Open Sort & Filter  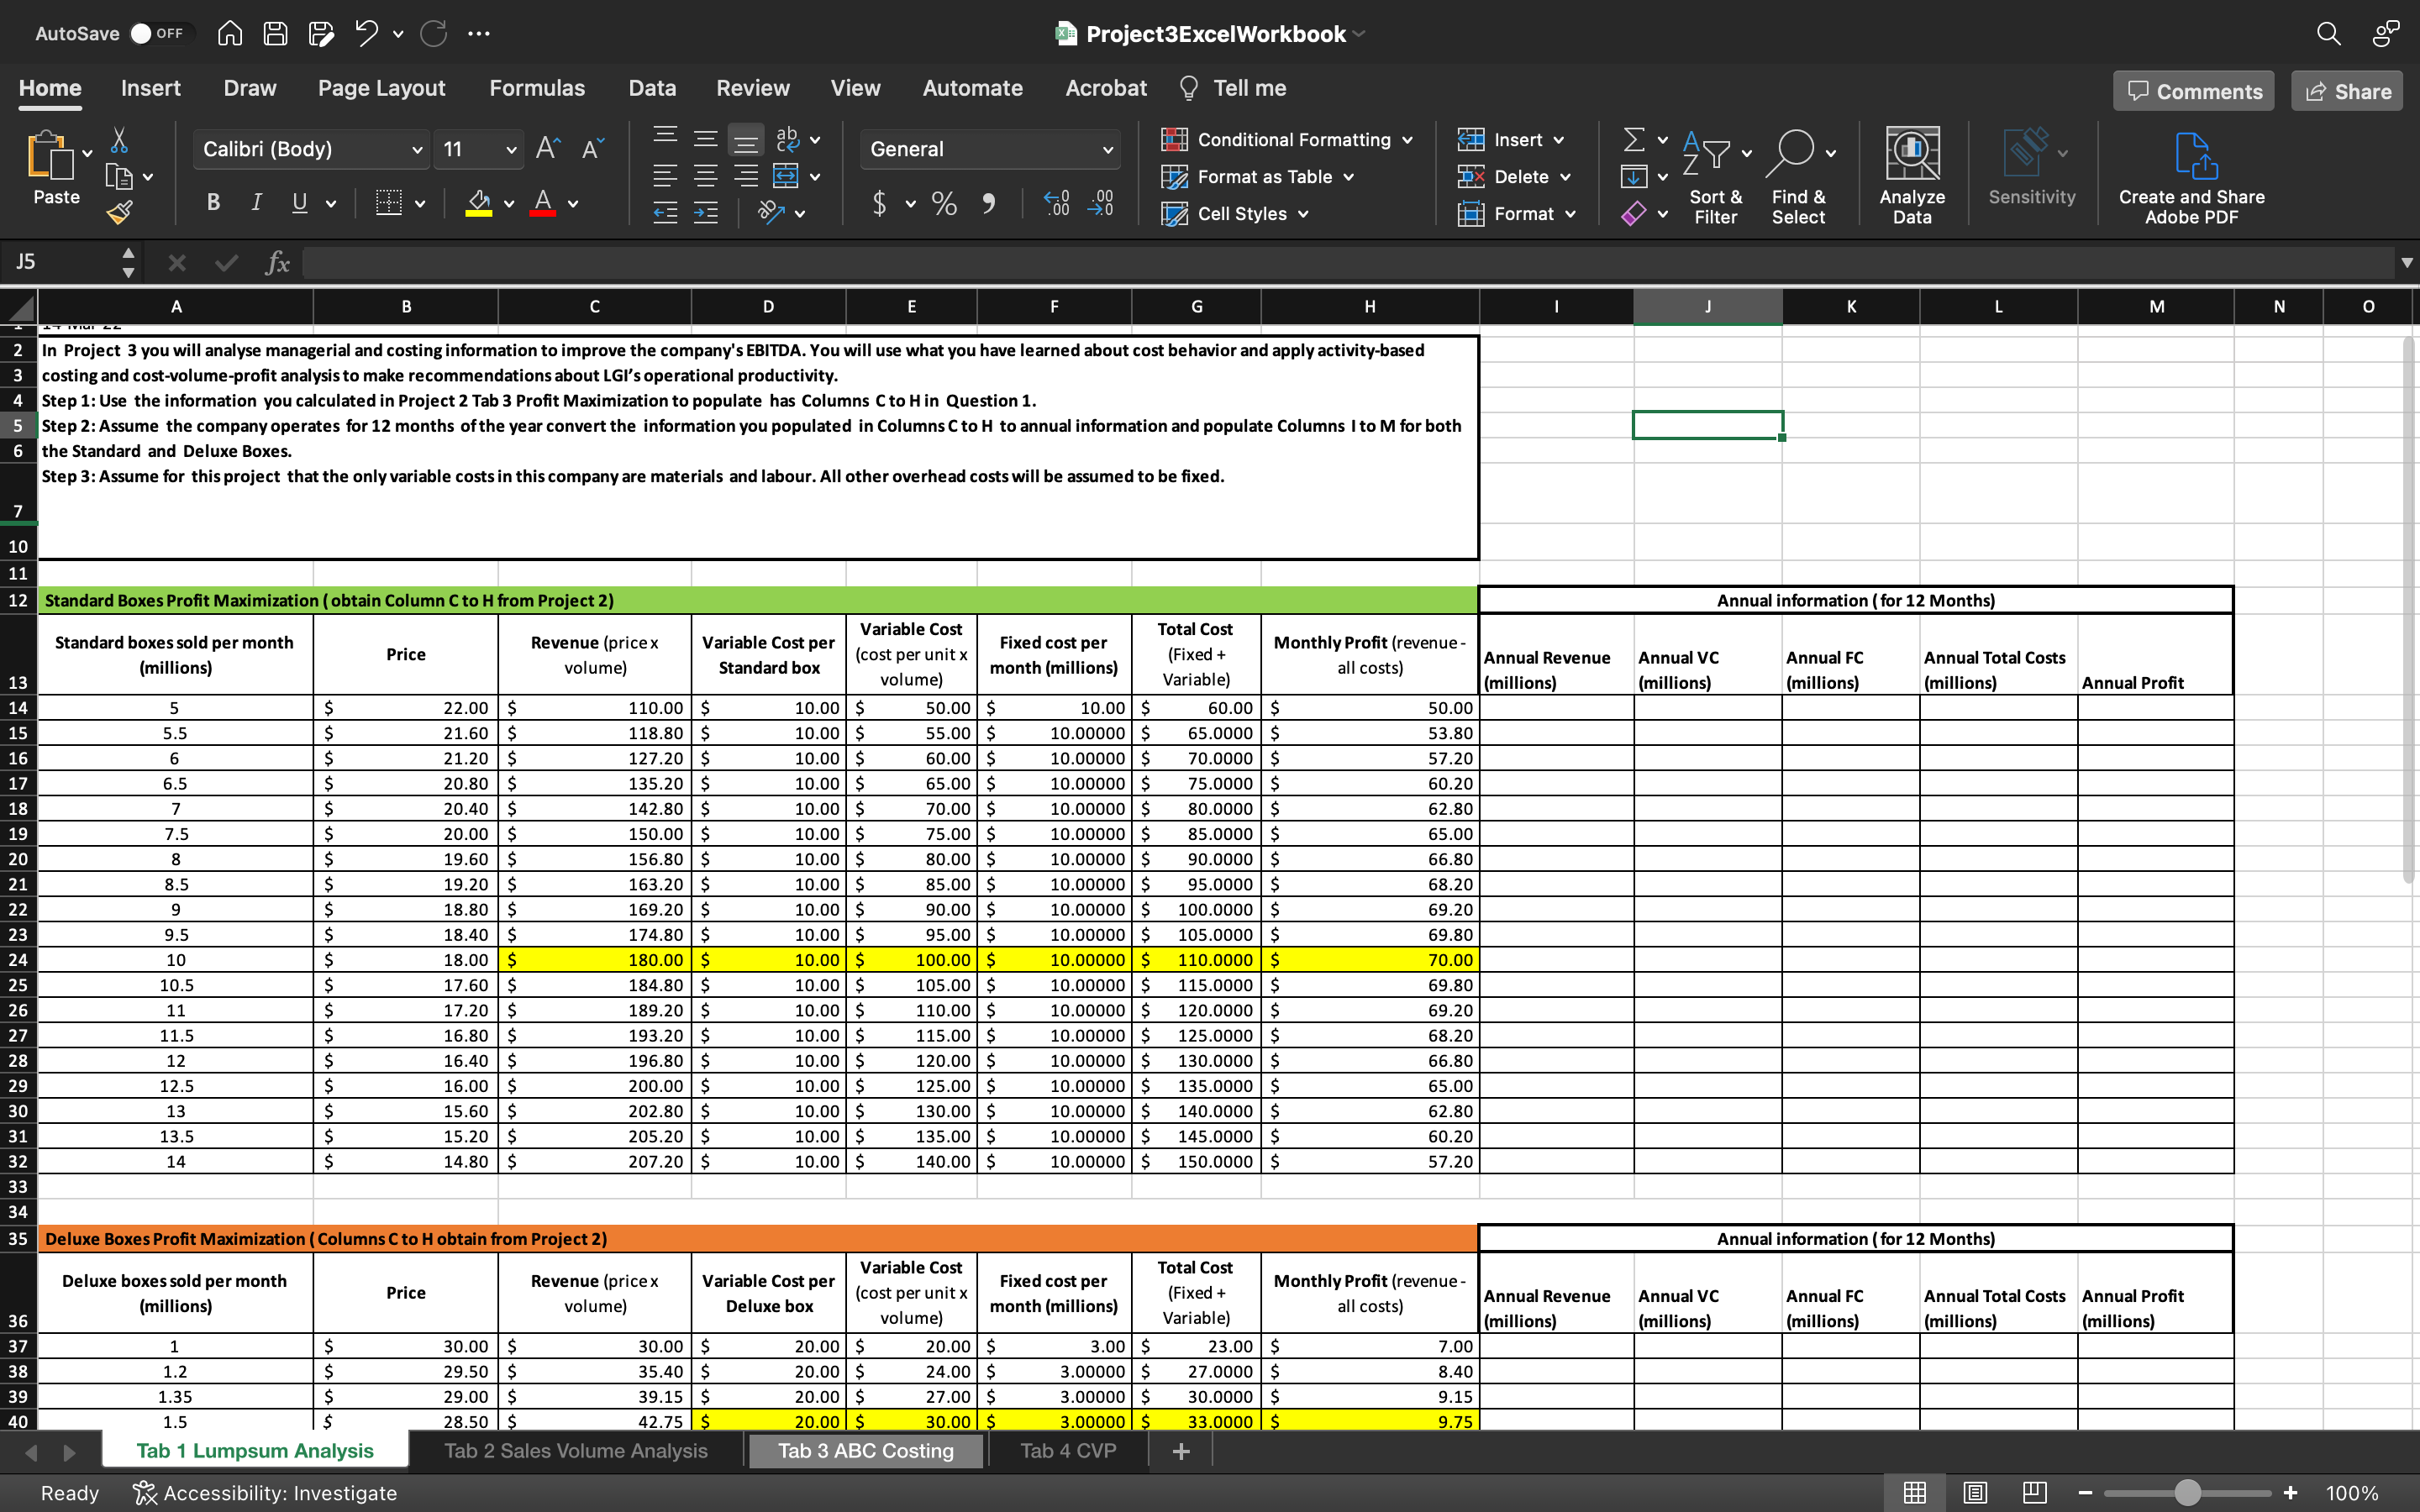point(1715,175)
